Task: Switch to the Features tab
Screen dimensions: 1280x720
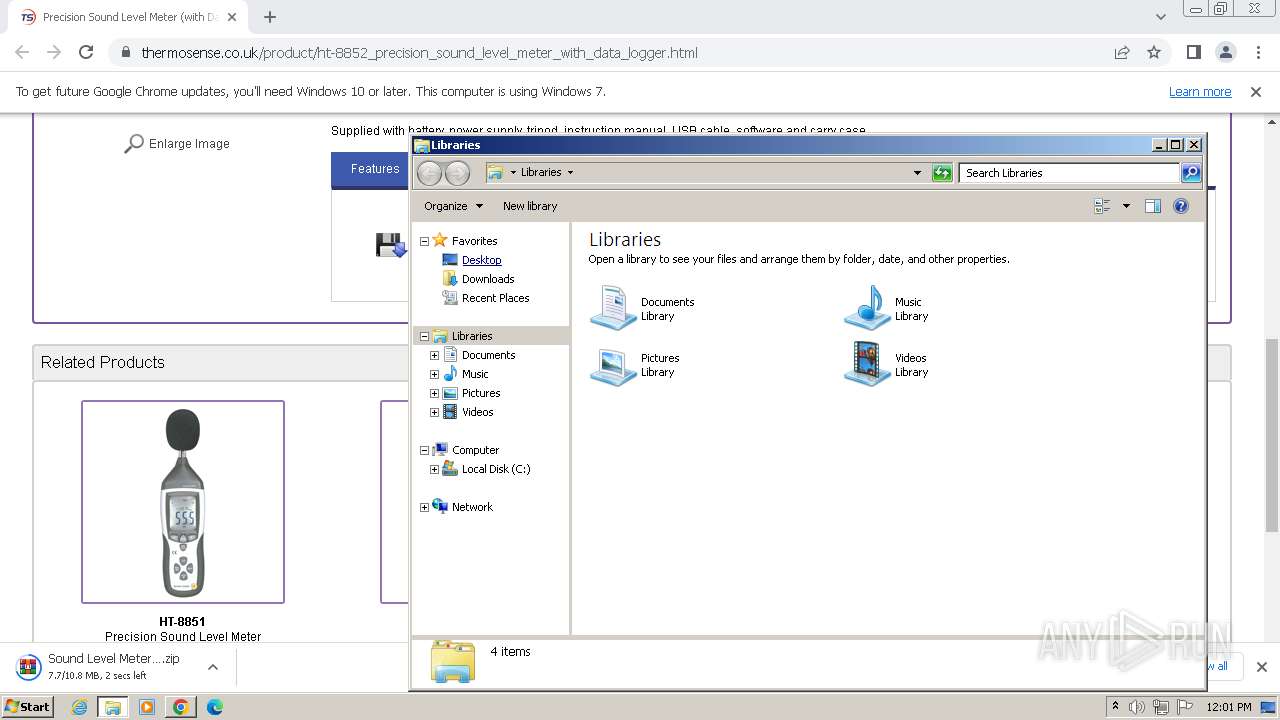Action: (x=375, y=169)
